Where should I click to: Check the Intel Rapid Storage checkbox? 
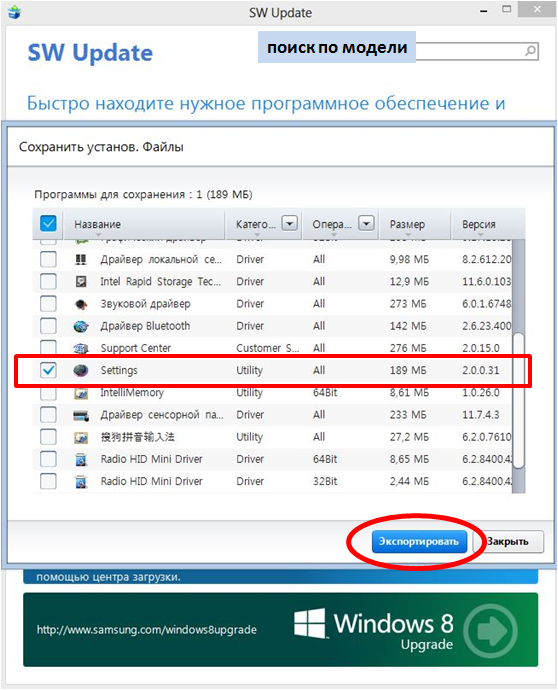[48, 281]
